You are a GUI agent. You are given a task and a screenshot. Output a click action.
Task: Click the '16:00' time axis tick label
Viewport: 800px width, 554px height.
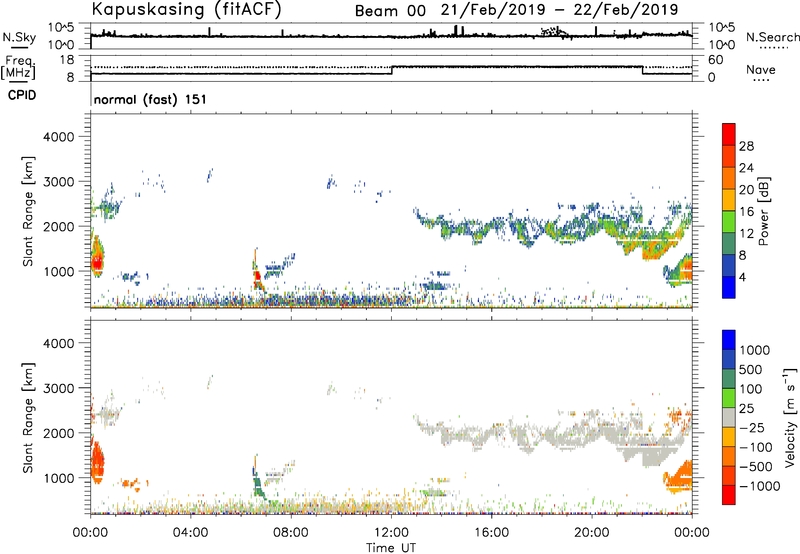(491, 533)
